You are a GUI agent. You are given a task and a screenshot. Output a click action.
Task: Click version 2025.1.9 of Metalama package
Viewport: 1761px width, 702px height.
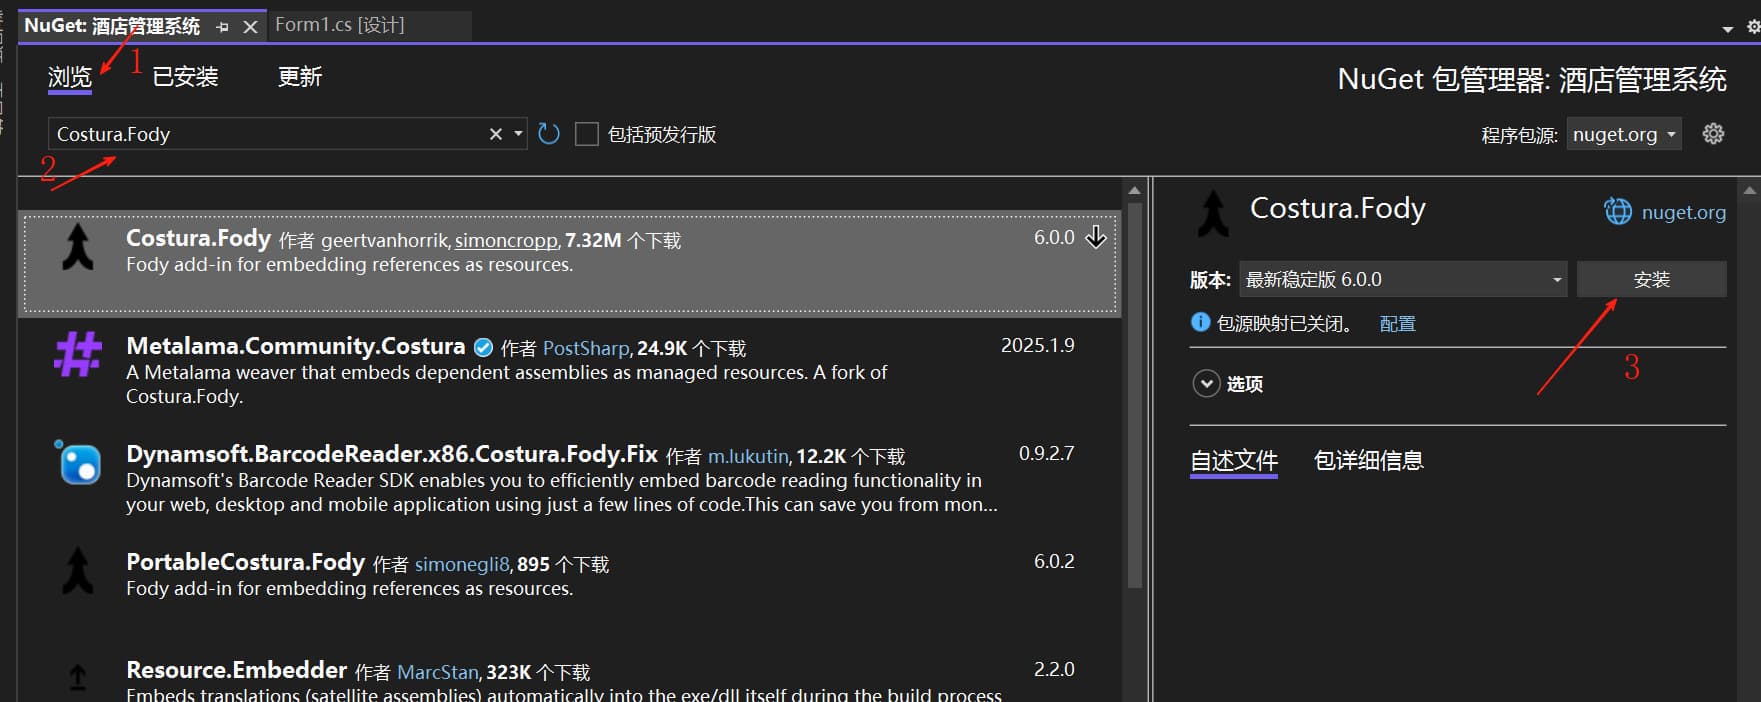click(1038, 345)
